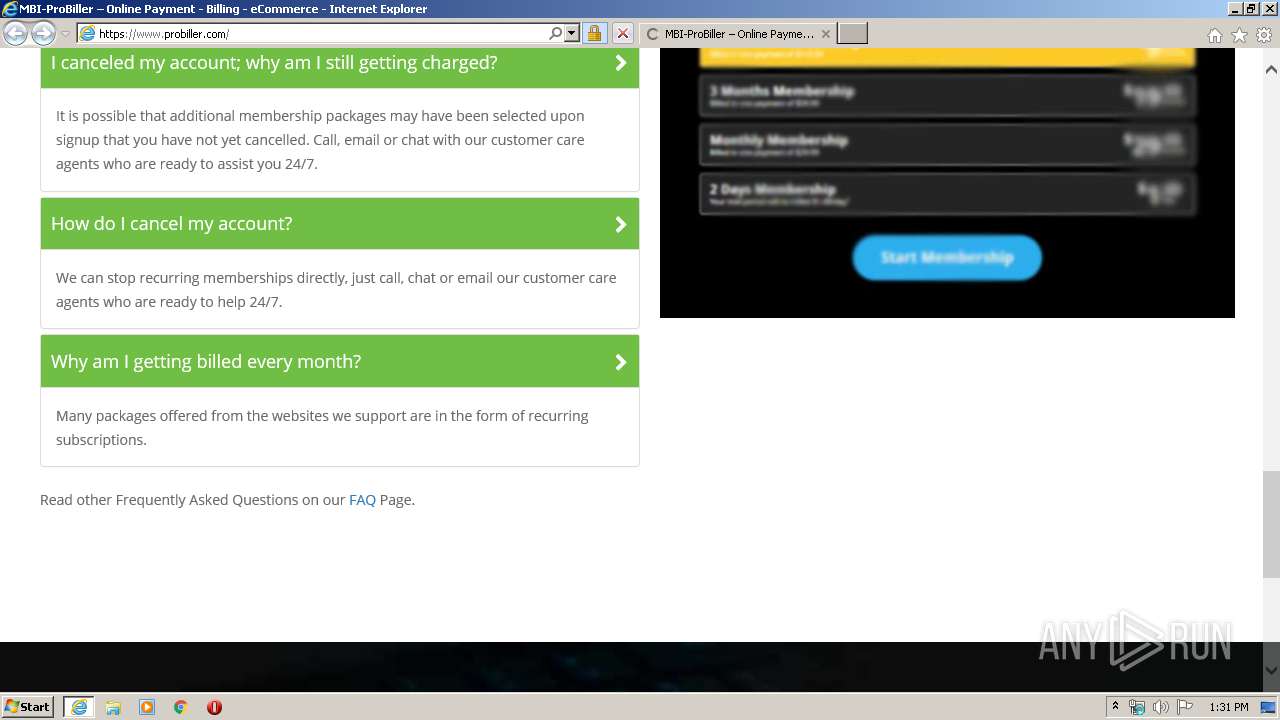1280x720 pixels.
Task: Select the 2 Days Membership option
Action: click(x=947, y=193)
